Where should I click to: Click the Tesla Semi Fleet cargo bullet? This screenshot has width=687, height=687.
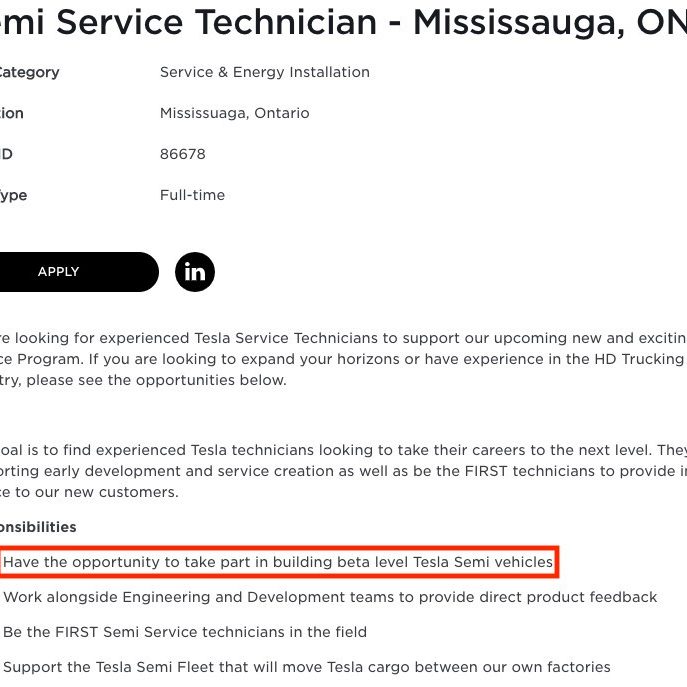307,667
